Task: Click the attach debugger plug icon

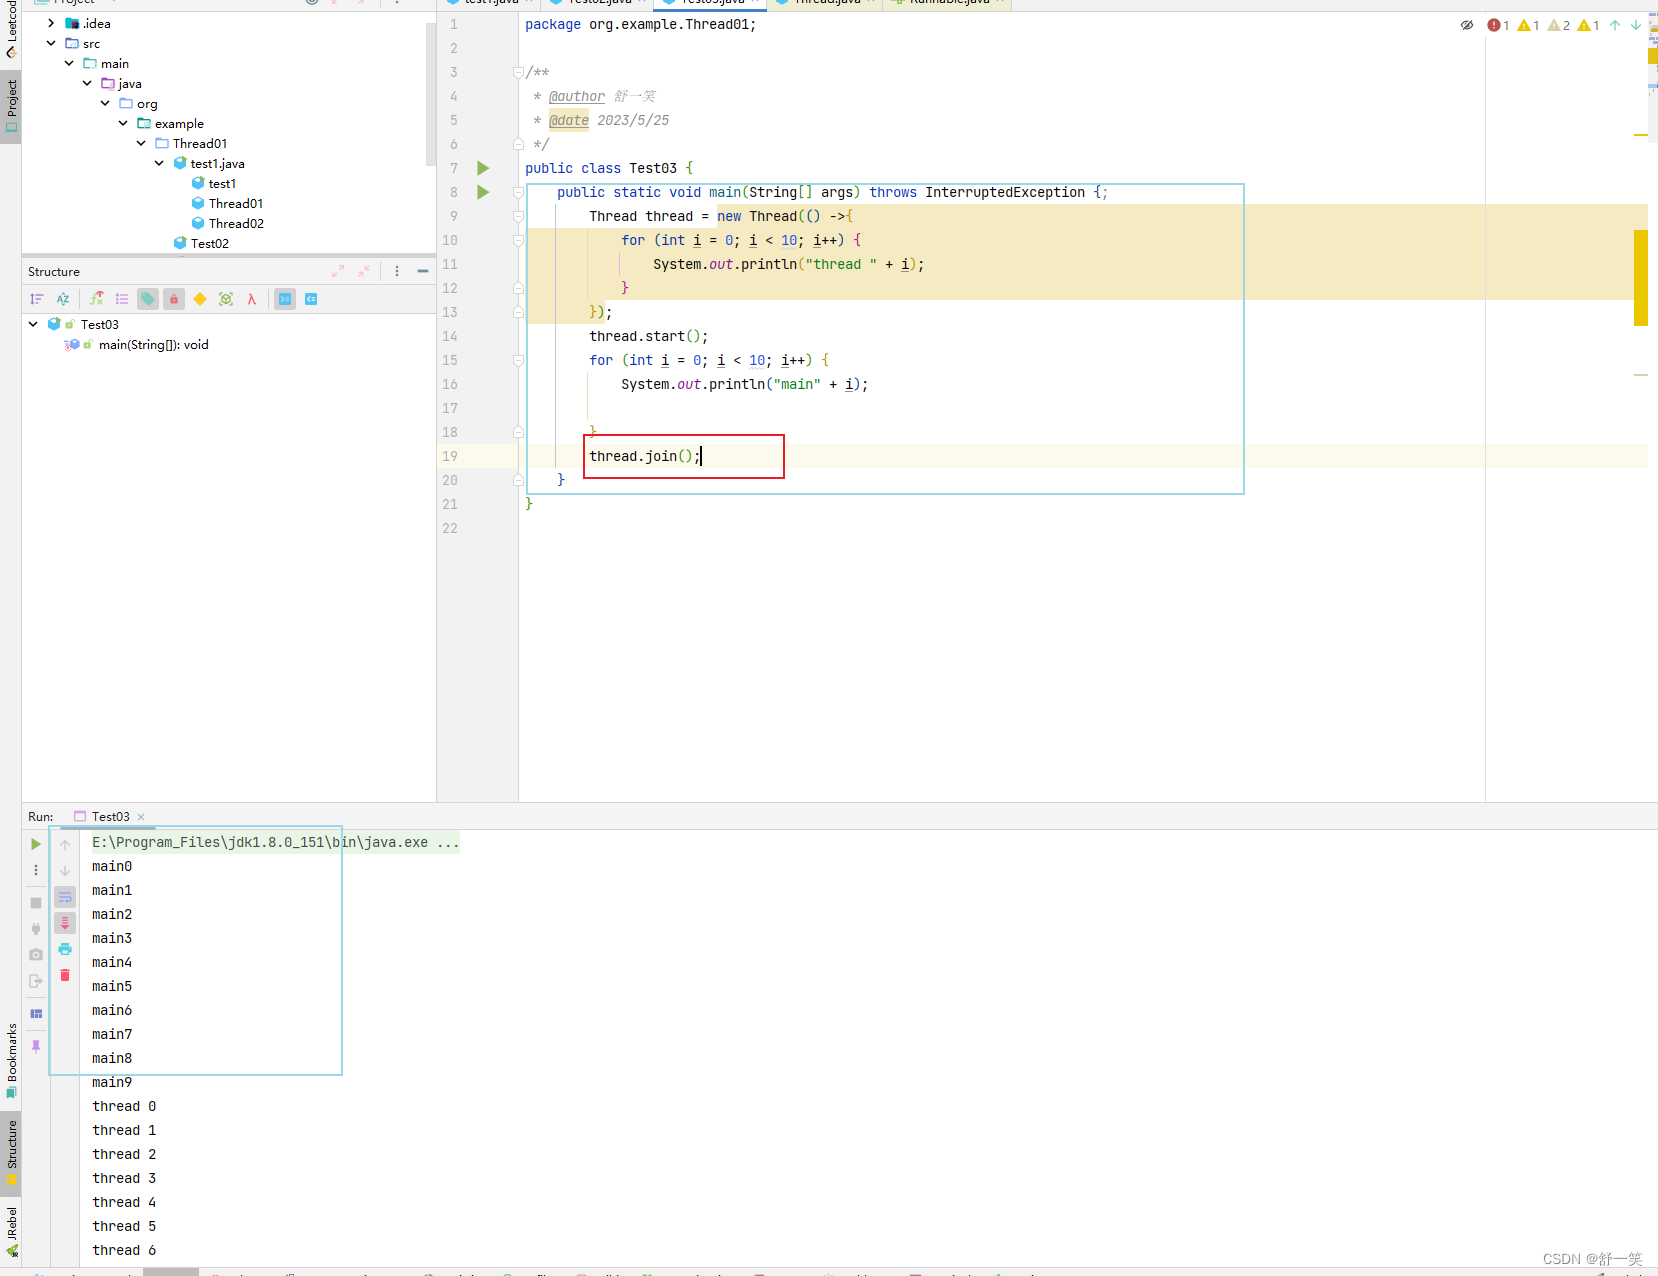Action: pos(36,929)
